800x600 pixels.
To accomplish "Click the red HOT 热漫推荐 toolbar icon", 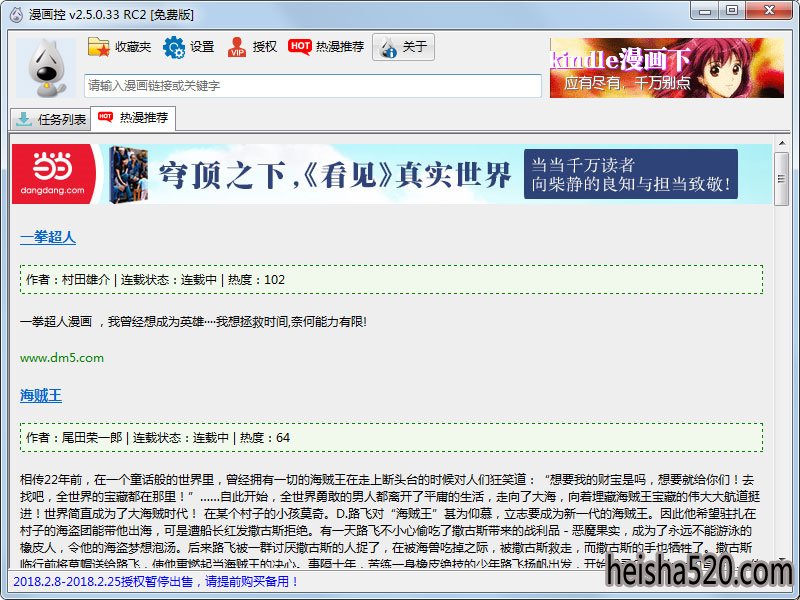I will point(299,46).
